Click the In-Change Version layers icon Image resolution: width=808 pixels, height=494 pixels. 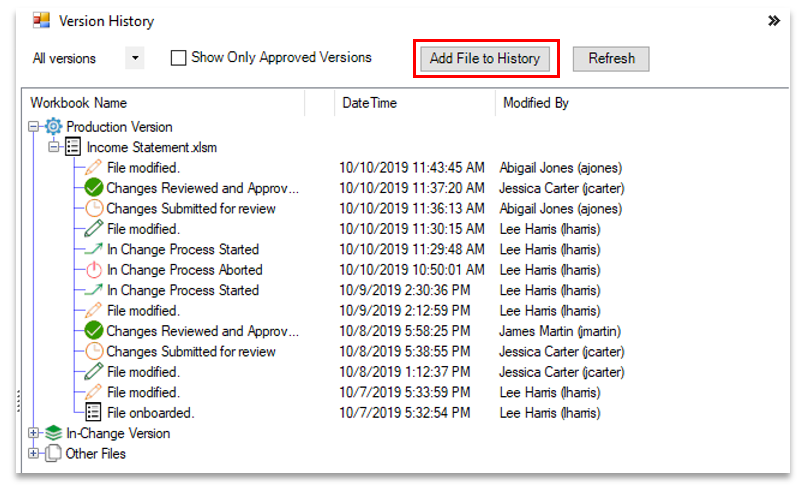53,433
